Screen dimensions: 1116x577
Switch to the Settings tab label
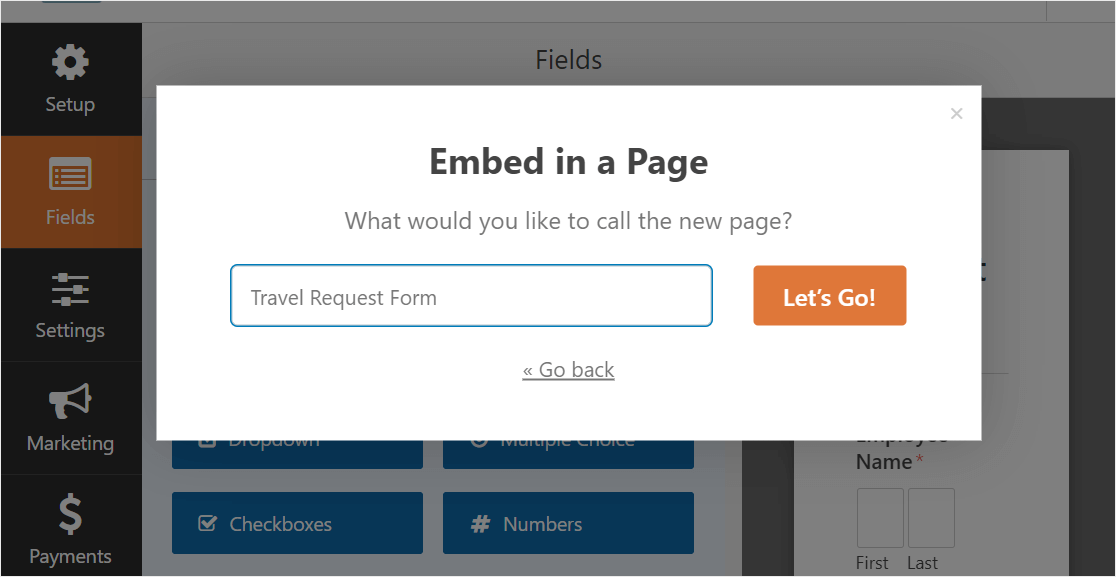(x=70, y=330)
